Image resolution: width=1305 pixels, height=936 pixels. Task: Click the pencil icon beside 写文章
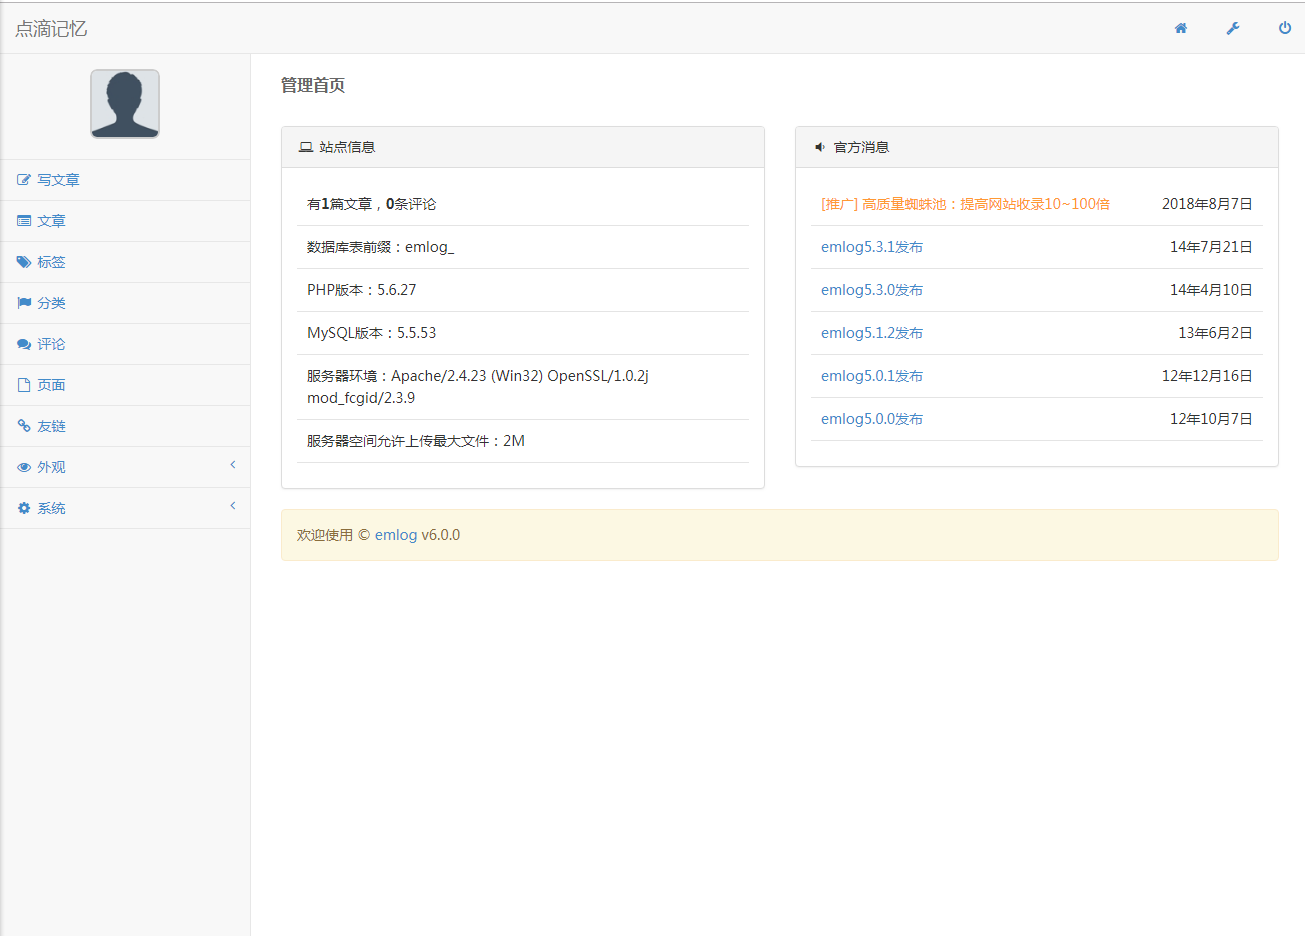tap(24, 180)
